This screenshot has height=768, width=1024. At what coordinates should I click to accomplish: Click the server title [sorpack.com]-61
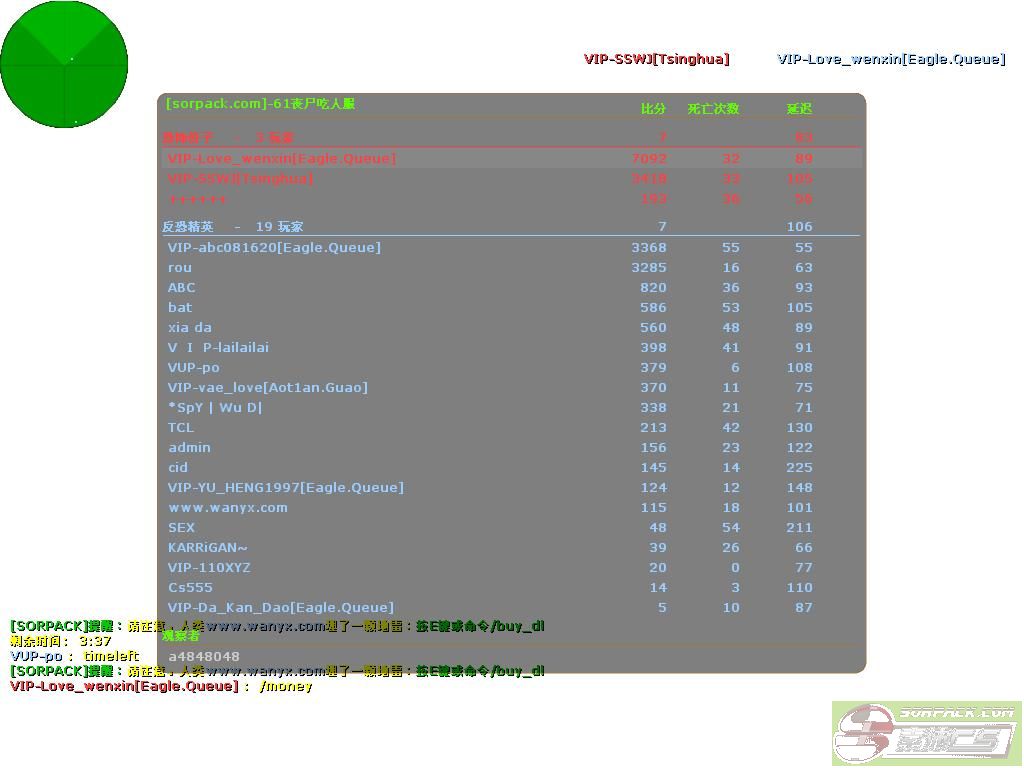[260, 104]
